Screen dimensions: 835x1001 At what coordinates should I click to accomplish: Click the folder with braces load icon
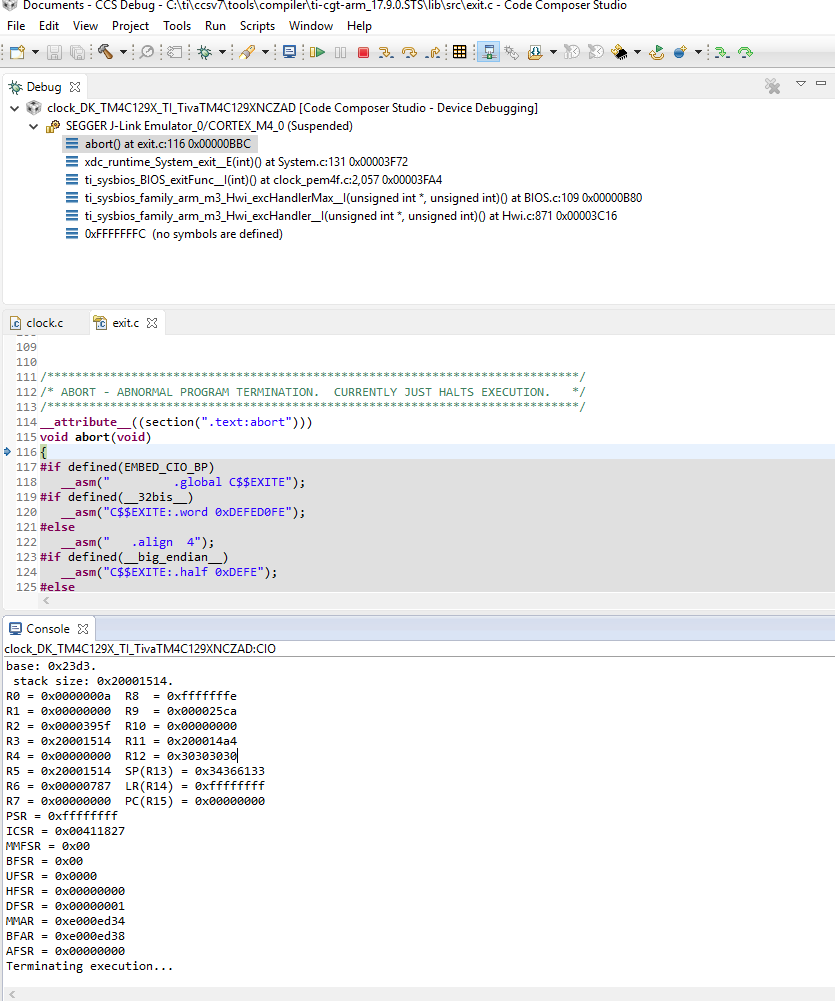pyautogui.click(x=535, y=52)
